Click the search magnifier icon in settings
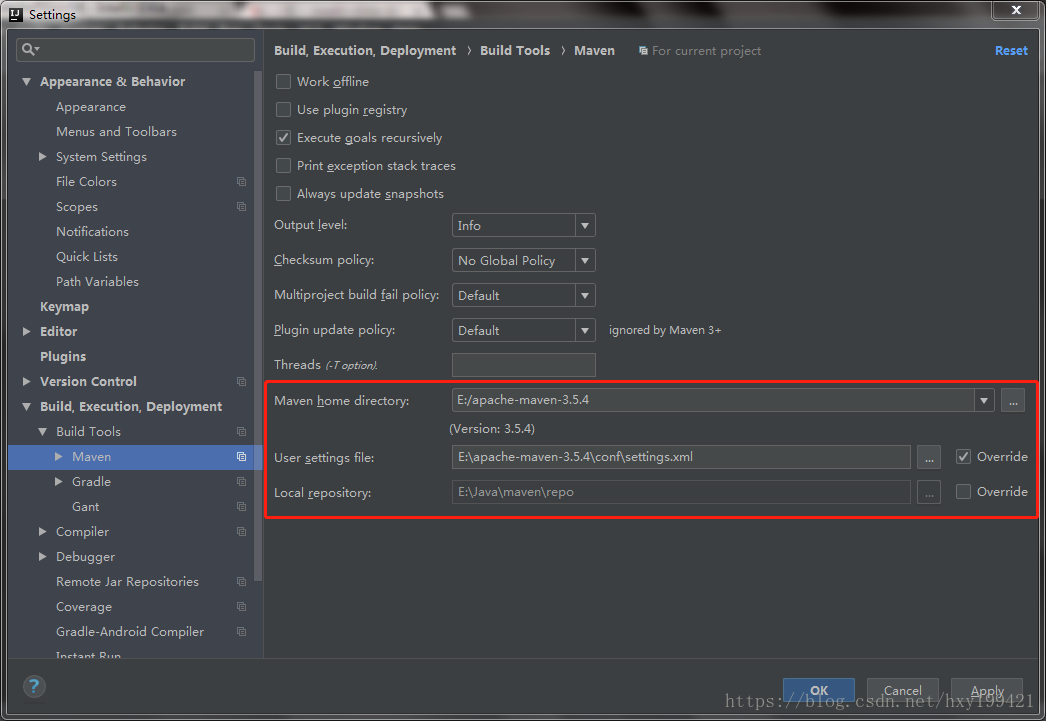 click(30, 49)
